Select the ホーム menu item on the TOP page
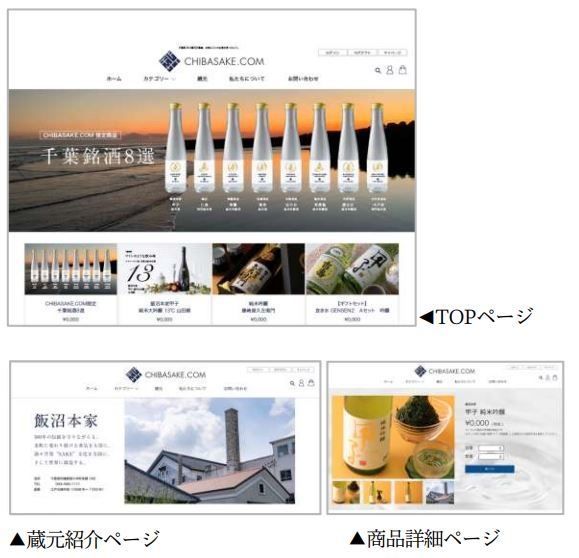 coord(114,79)
